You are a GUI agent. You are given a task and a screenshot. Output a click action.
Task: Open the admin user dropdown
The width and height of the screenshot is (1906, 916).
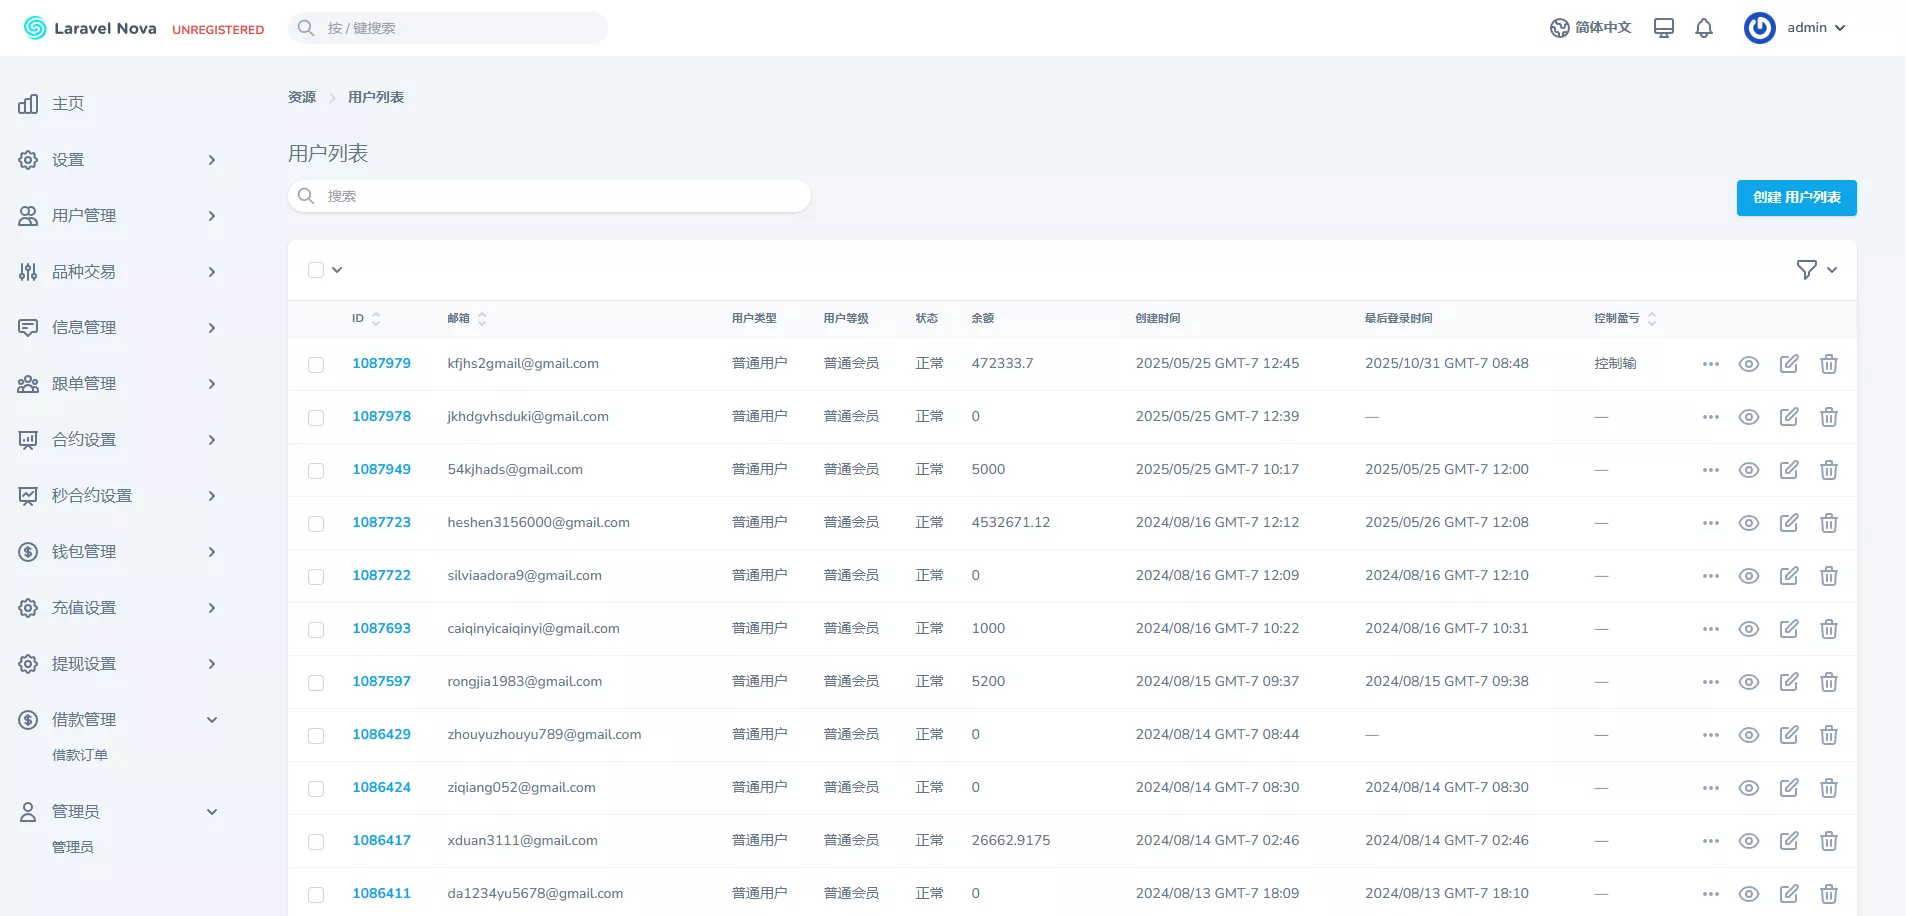1796,28
